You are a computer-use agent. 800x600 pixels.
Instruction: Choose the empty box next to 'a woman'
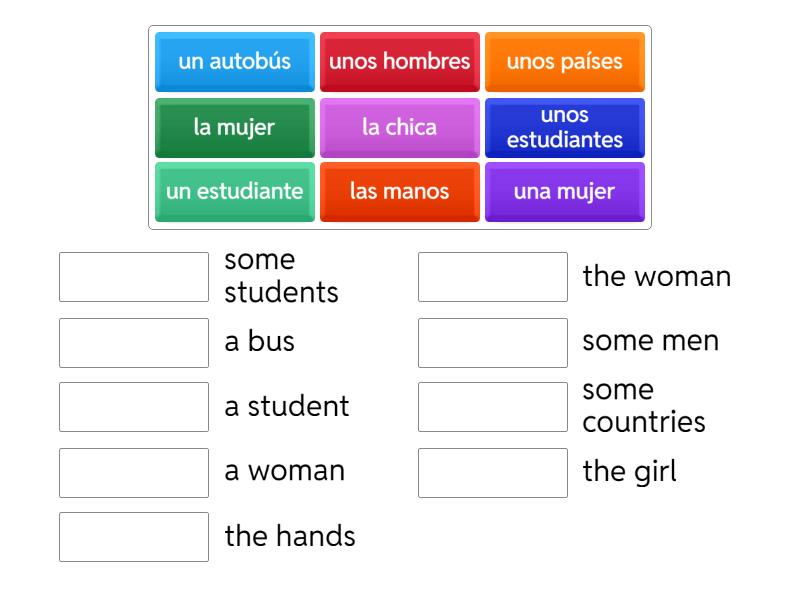134,472
